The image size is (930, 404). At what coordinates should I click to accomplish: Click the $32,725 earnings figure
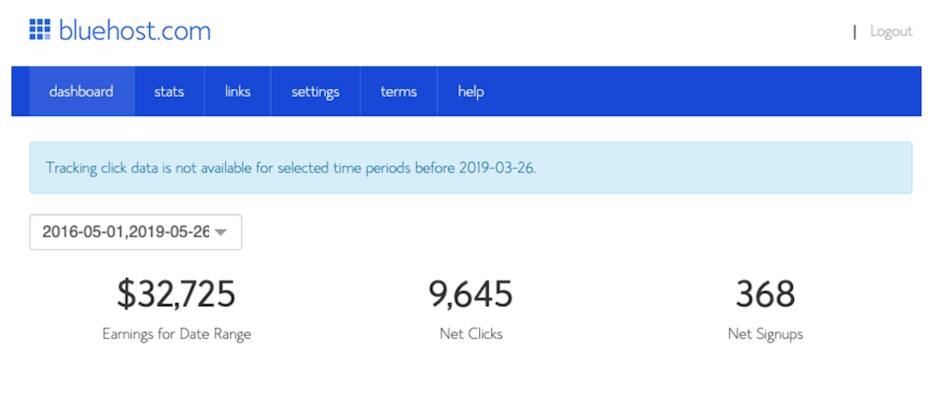tap(176, 295)
